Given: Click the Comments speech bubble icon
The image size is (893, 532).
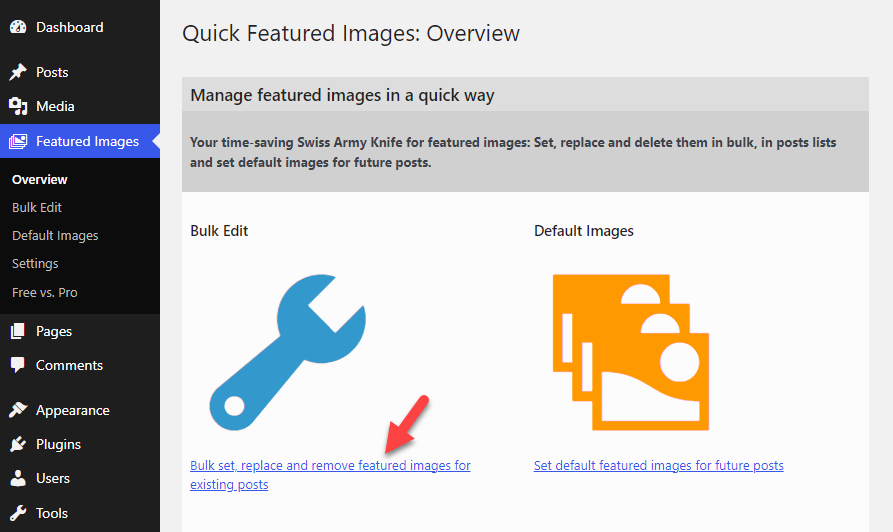Looking at the screenshot, I should coord(18,365).
